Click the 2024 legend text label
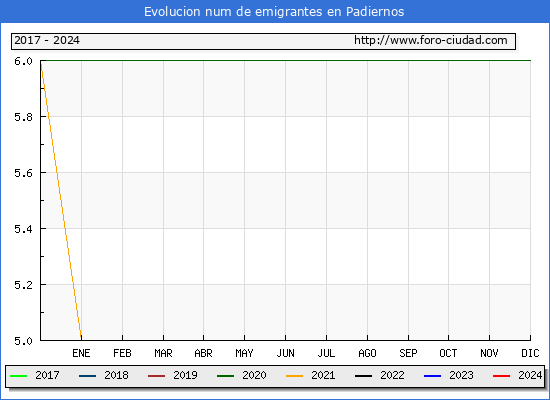 [530, 375]
